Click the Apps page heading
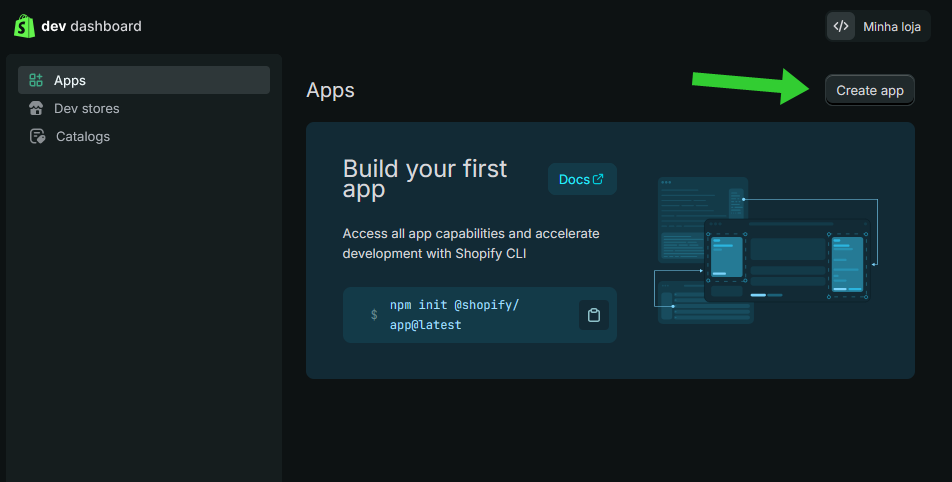 pyautogui.click(x=330, y=90)
